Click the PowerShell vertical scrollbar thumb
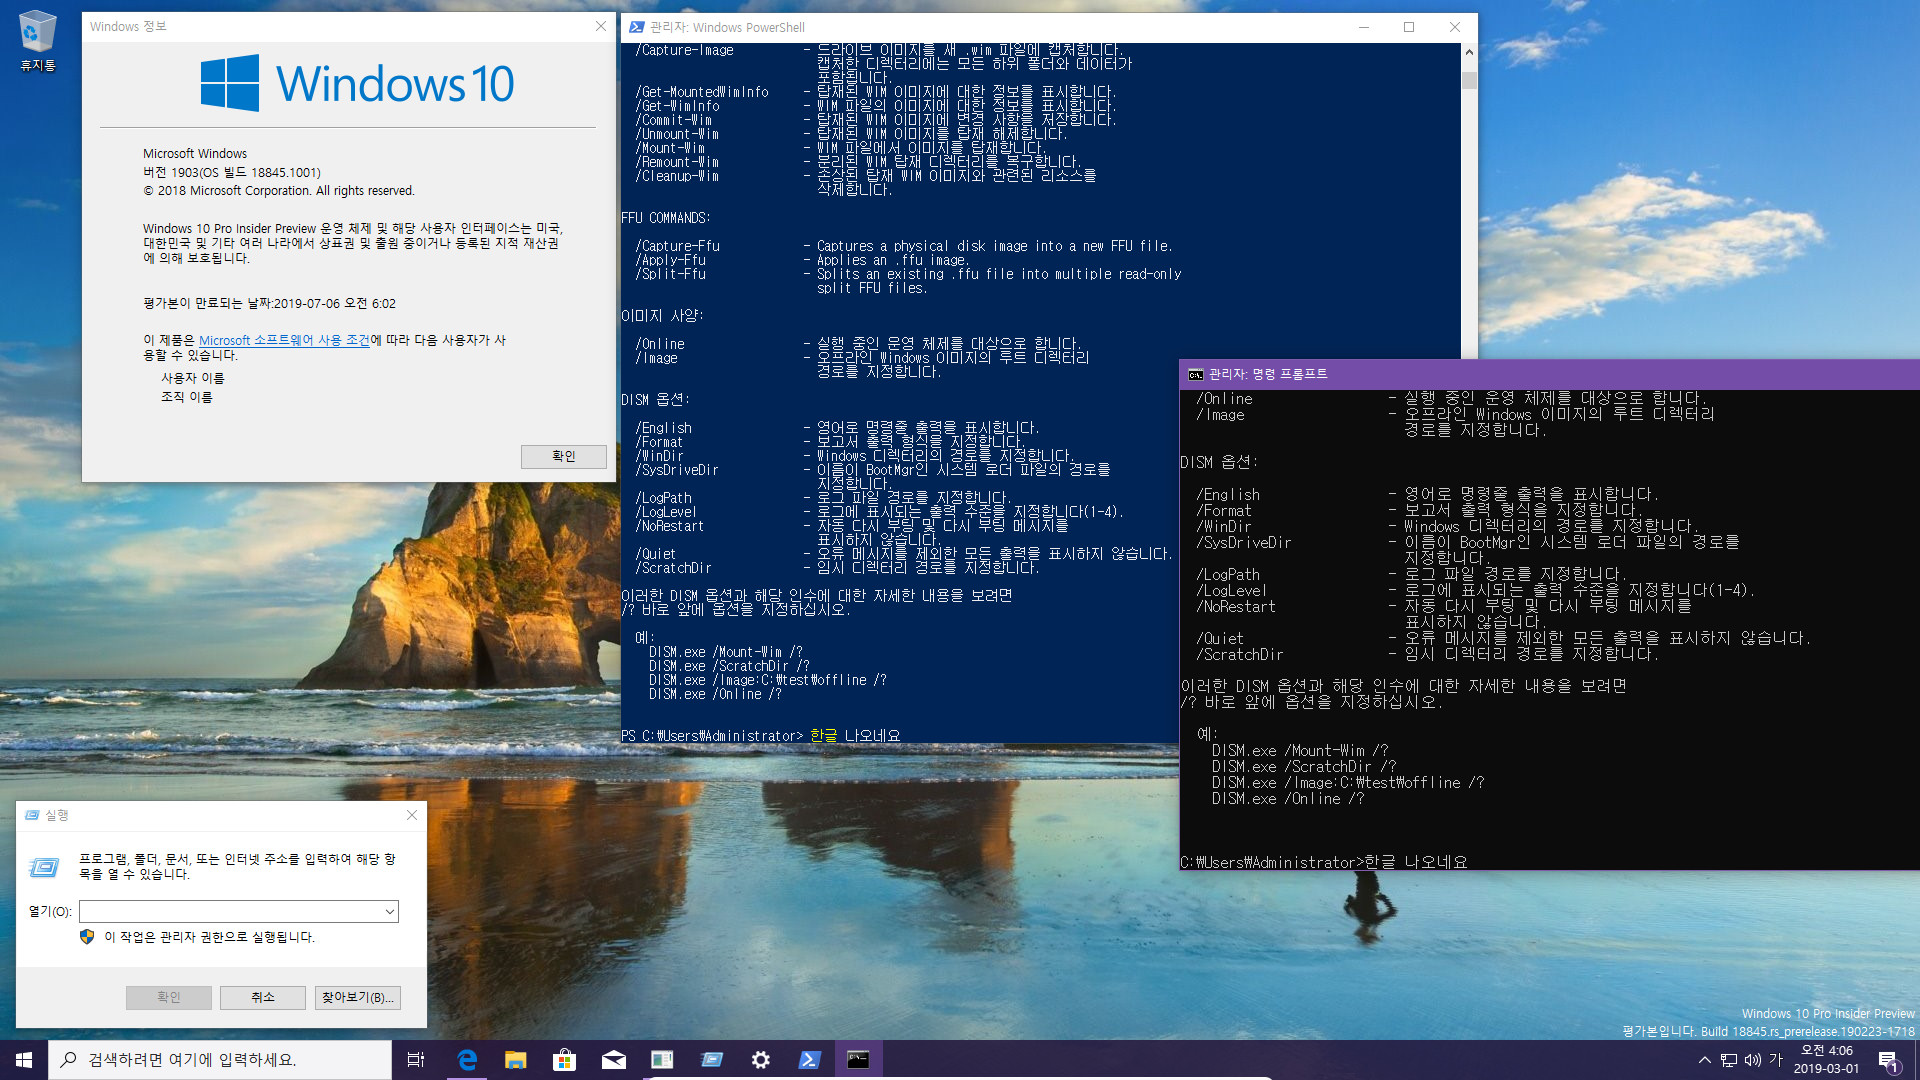 click(x=1469, y=80)
